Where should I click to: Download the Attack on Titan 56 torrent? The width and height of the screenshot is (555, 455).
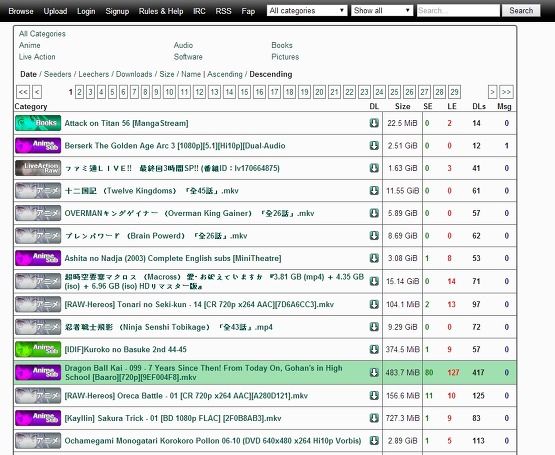coord(374,123)
